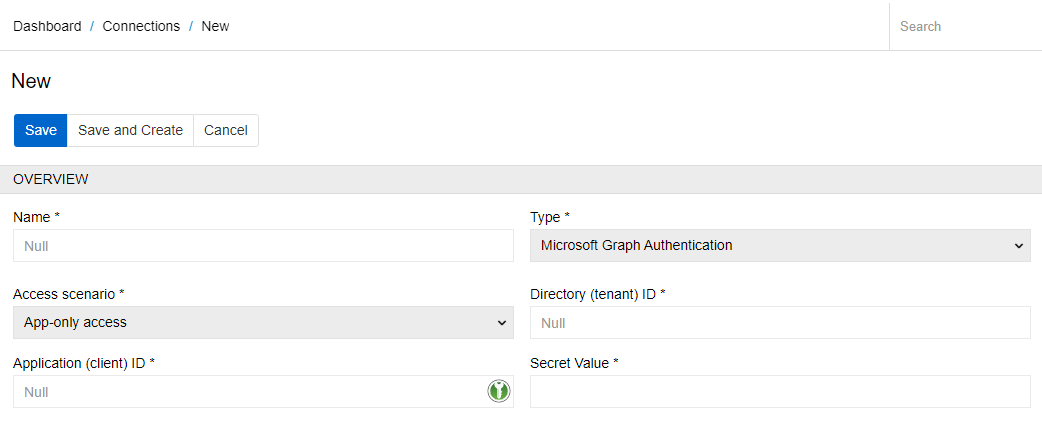Open the Type dropdown
This screenshot has width=1042, height=429.
click(x=779, y=245)
